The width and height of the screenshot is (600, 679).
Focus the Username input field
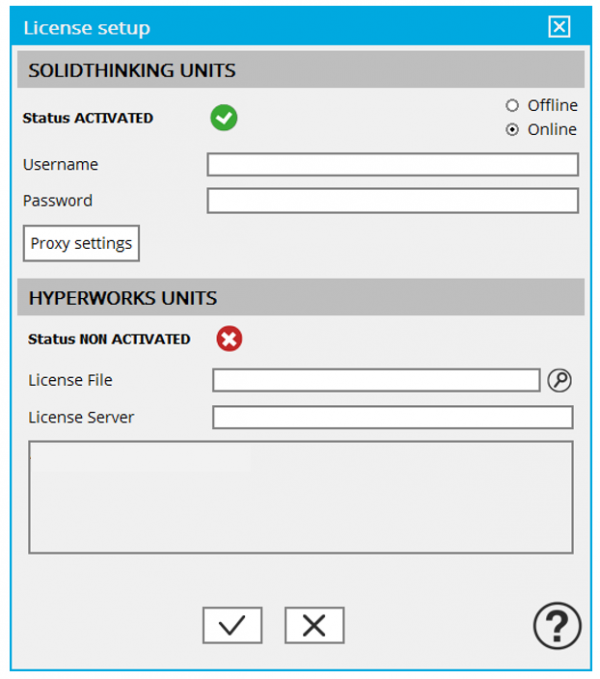[393, 165]
